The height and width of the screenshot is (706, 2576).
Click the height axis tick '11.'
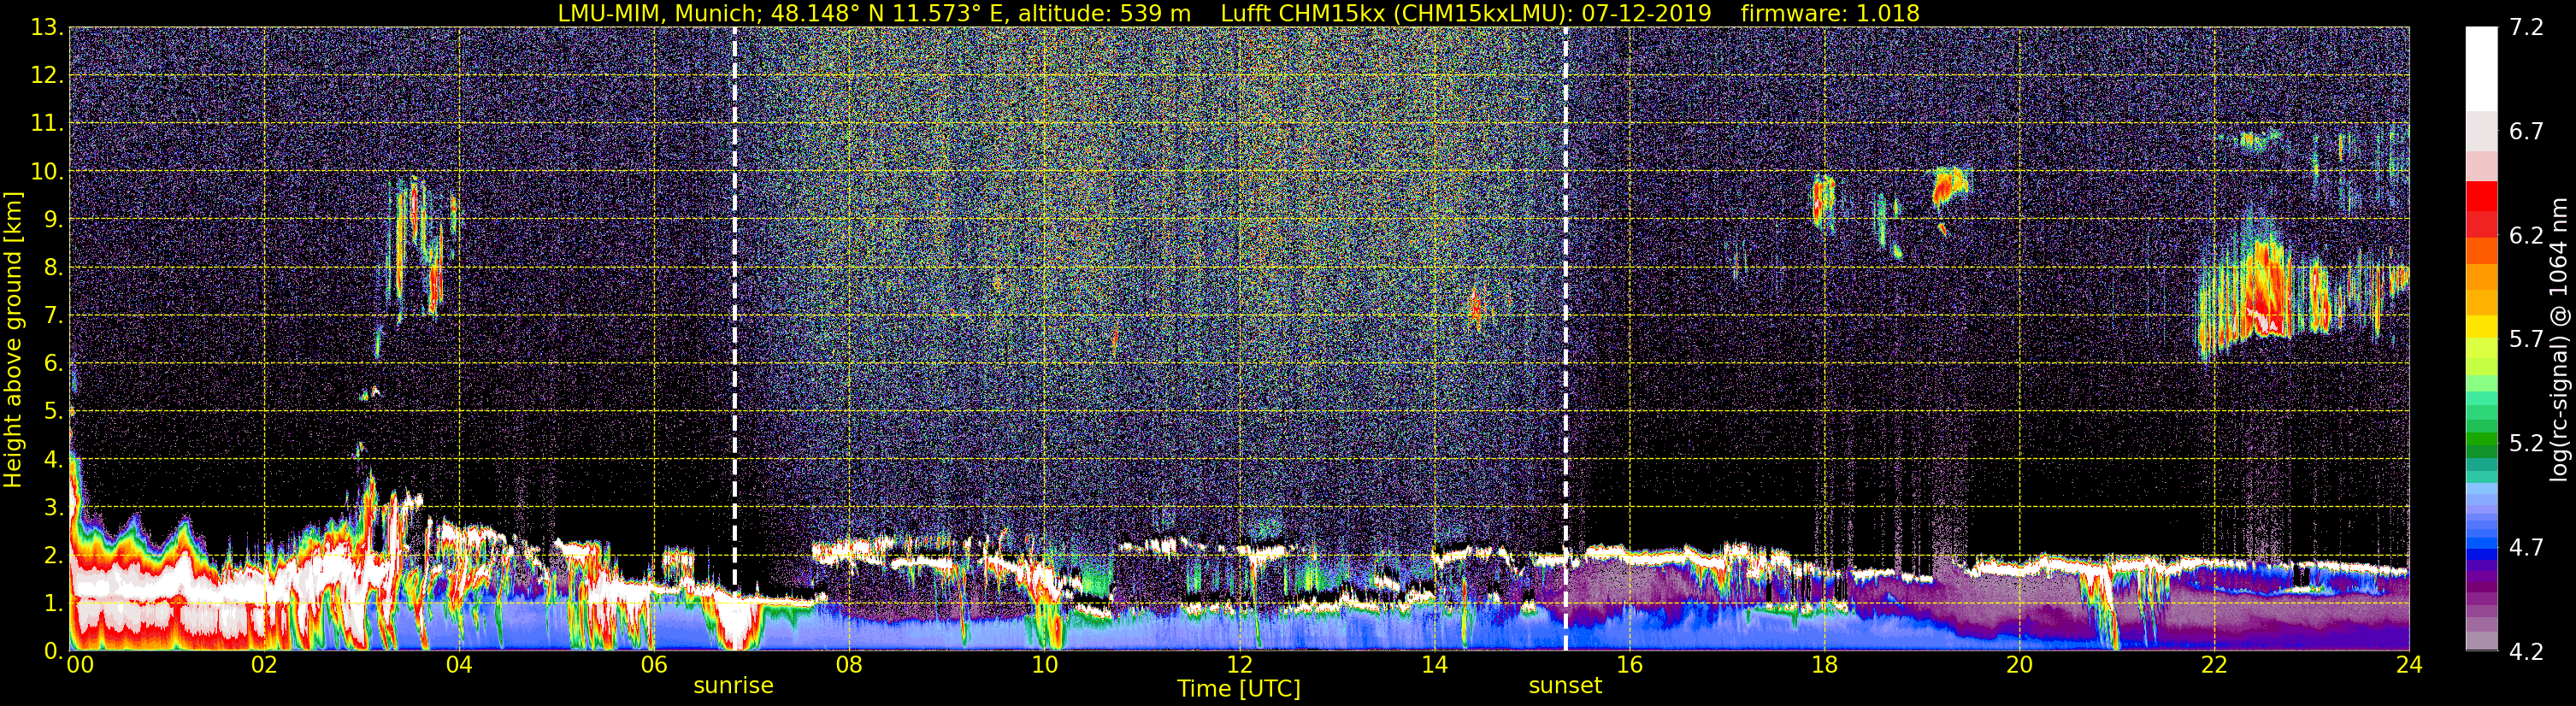(47, 124)
